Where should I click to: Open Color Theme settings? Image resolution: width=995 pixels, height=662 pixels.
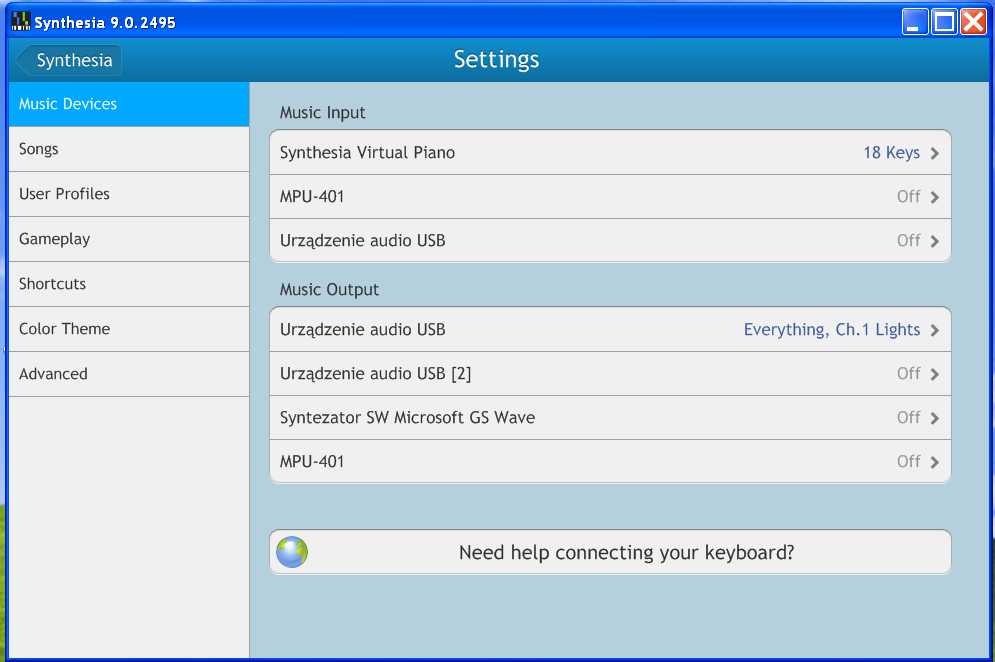coord(129,329)
